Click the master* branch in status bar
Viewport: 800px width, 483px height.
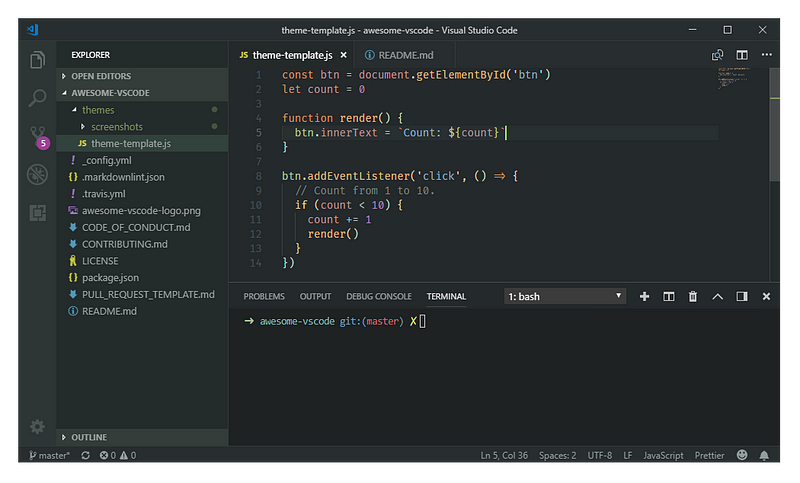coord(49,455)
